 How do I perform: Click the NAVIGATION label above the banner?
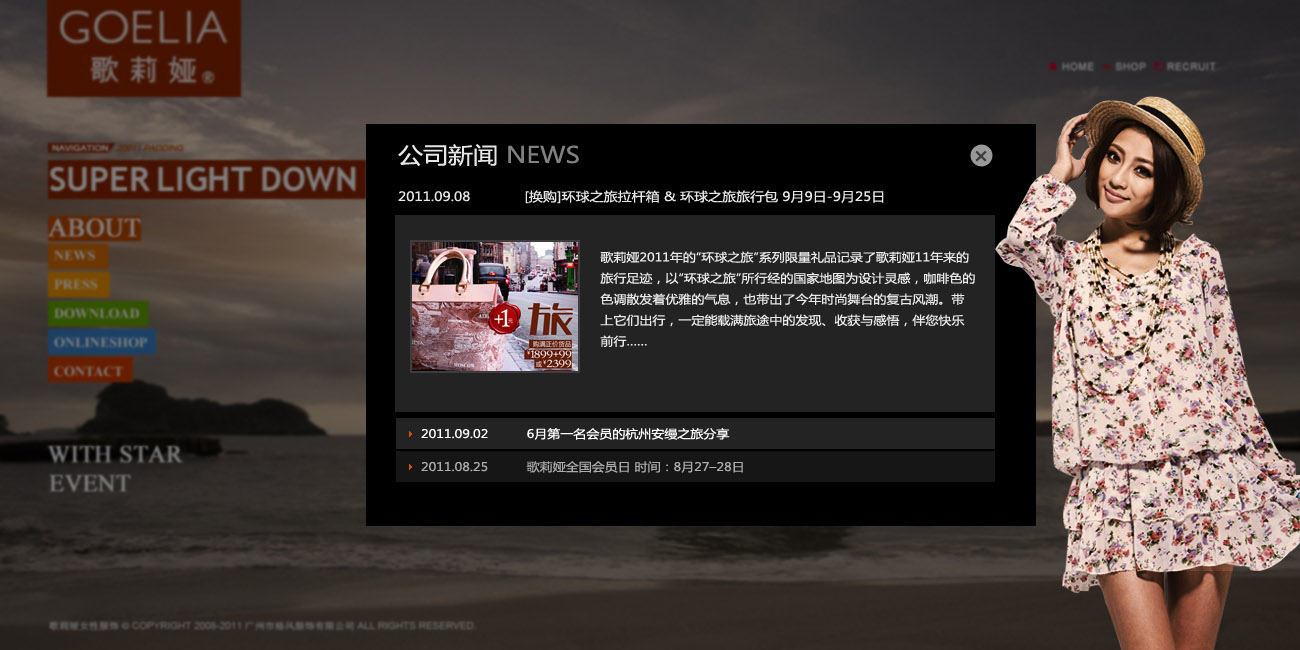[79, 148]
